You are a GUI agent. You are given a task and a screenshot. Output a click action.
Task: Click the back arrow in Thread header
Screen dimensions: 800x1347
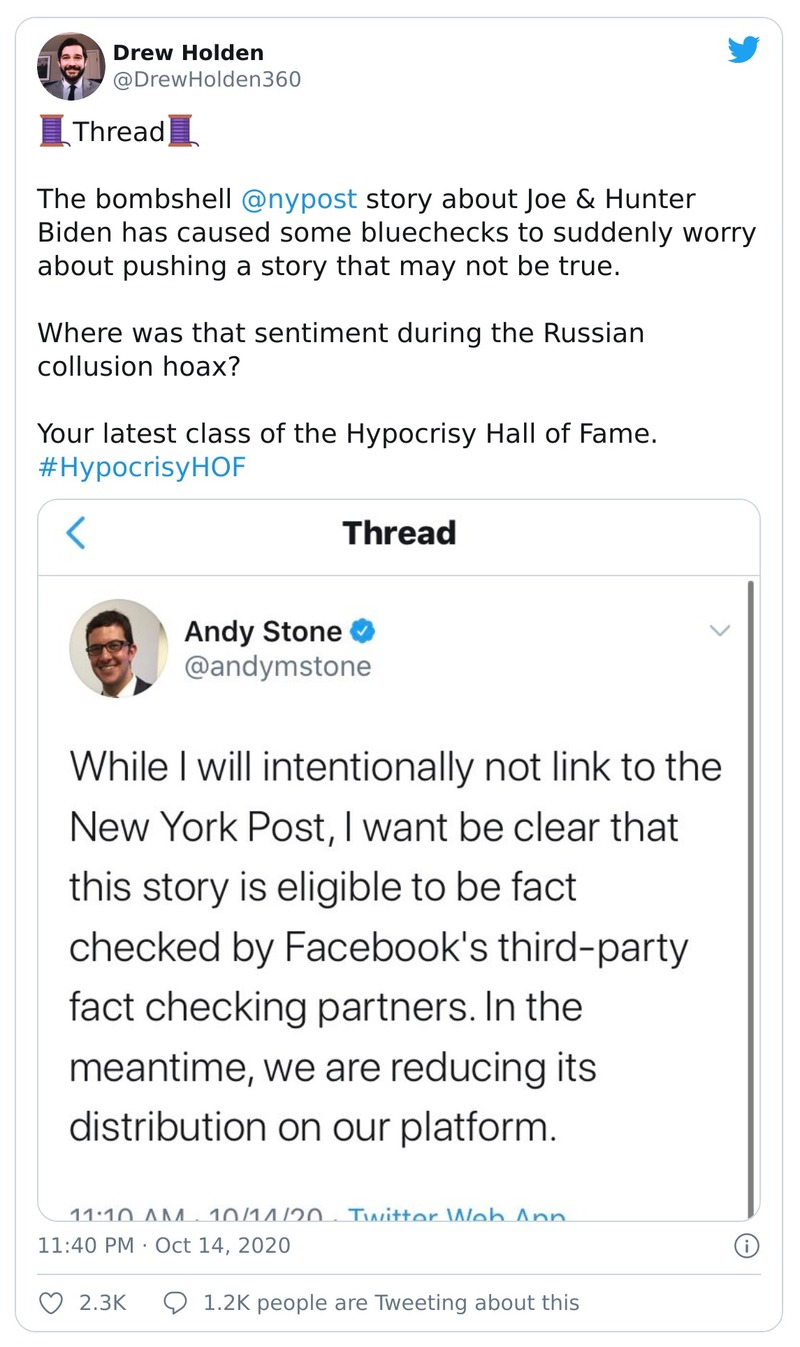click(75, 533)
